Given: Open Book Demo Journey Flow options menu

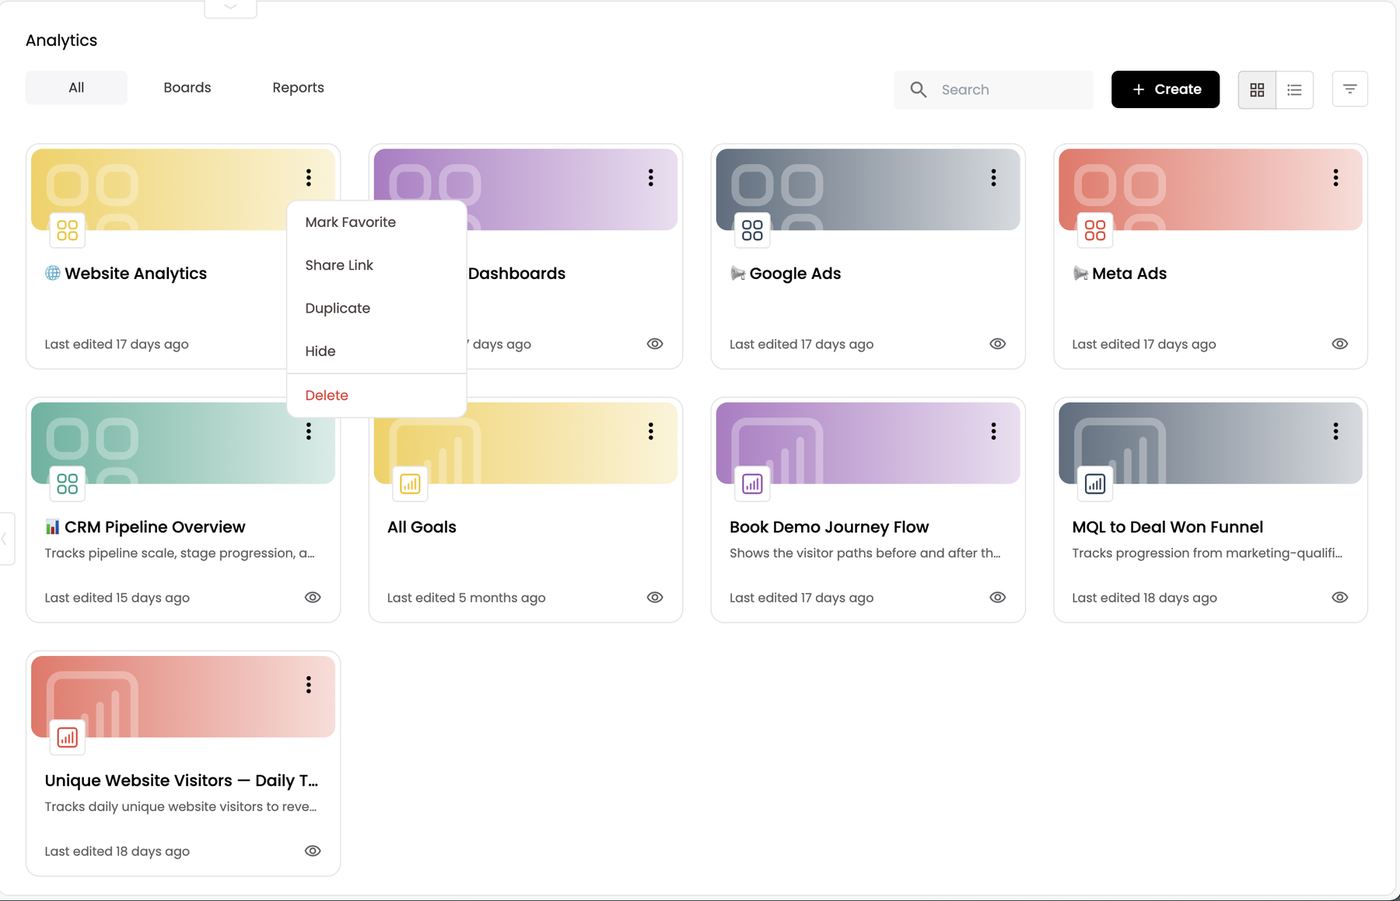Looking at the screenshot, I should (x=993, y=431).
